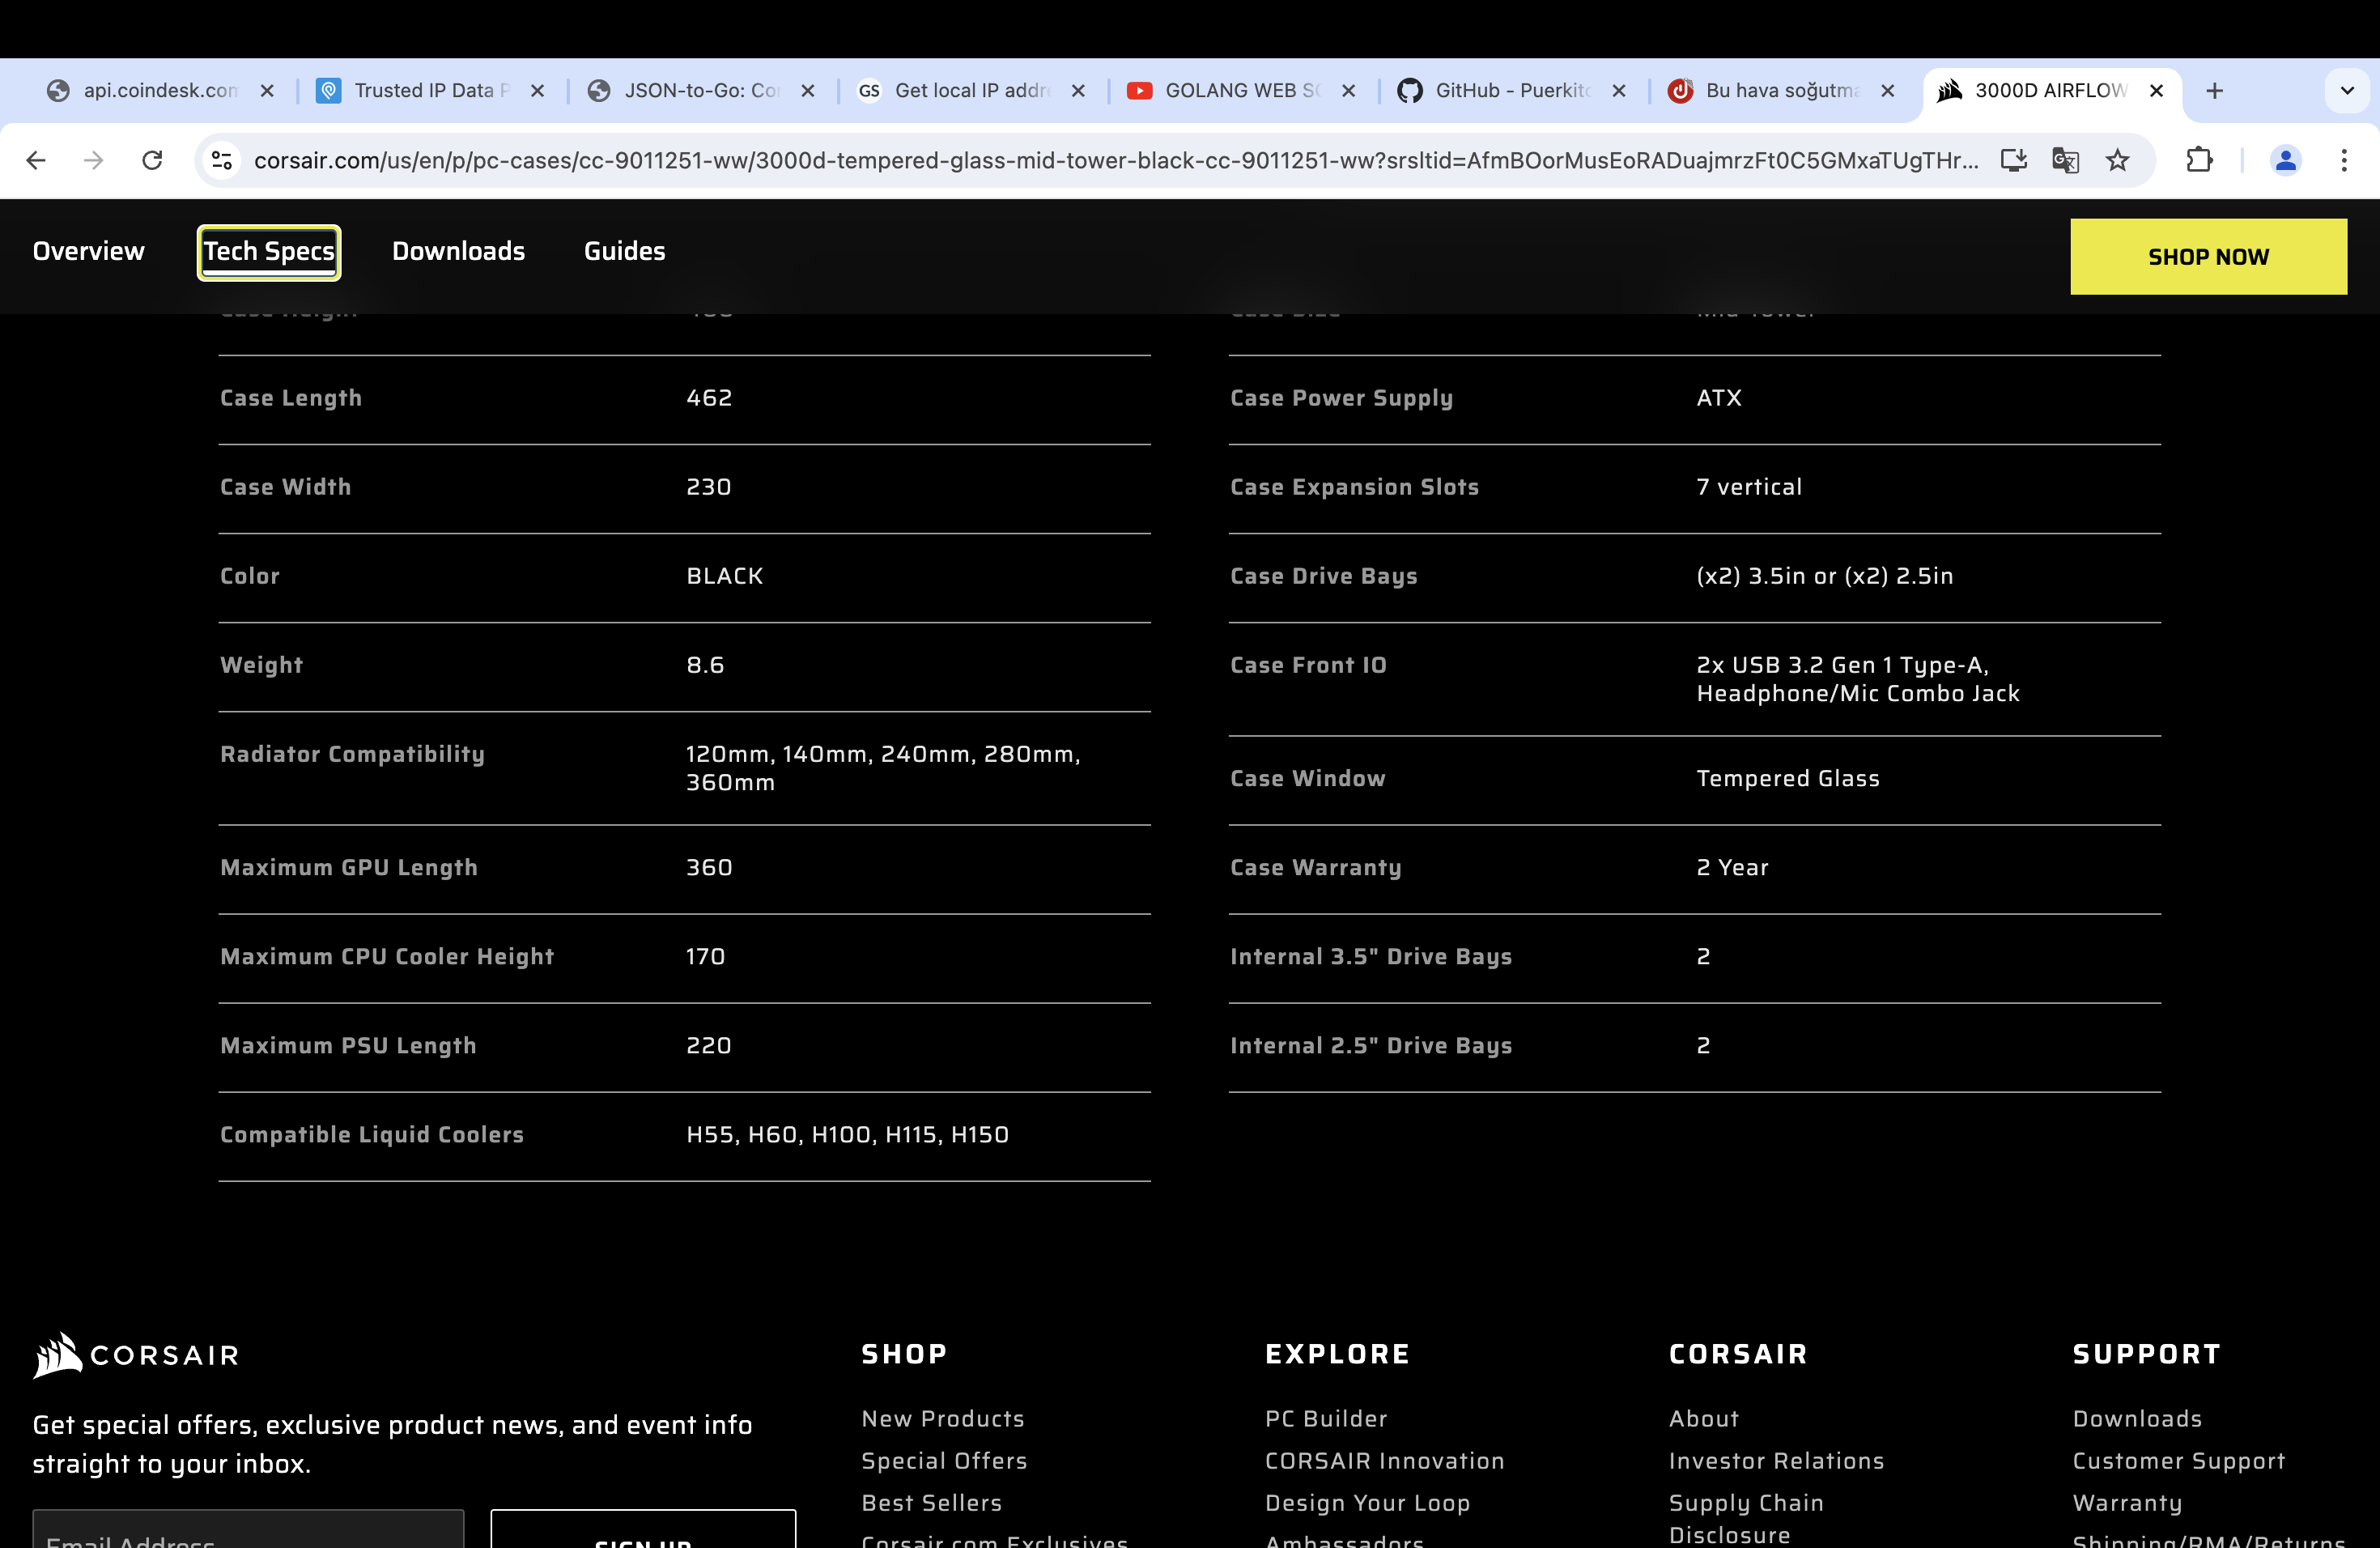
Task: Click the 'BLACK' color value
Action: 724,576
